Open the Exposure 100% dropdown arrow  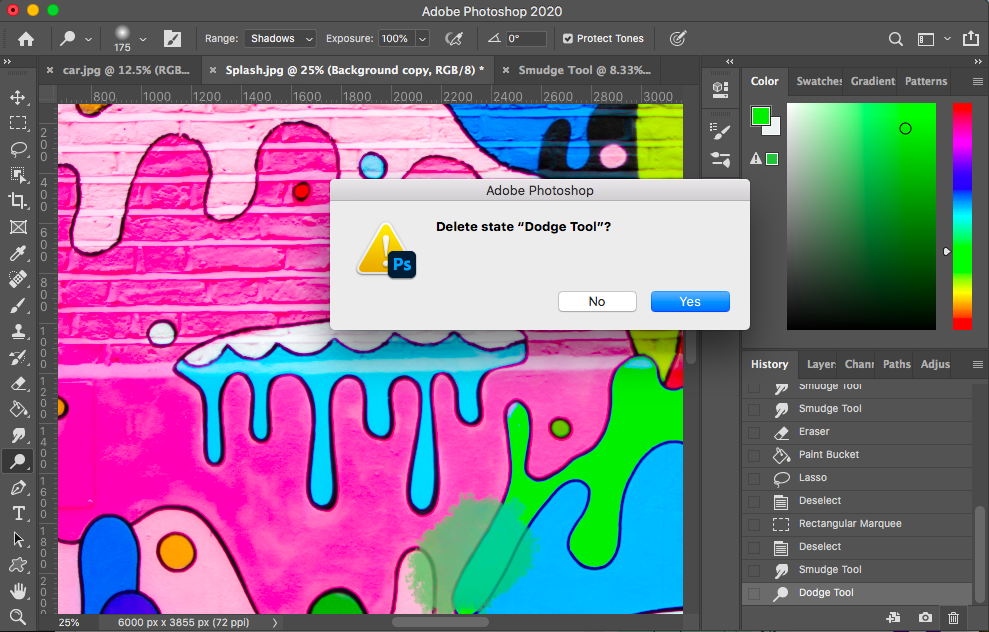click(423, 39)
